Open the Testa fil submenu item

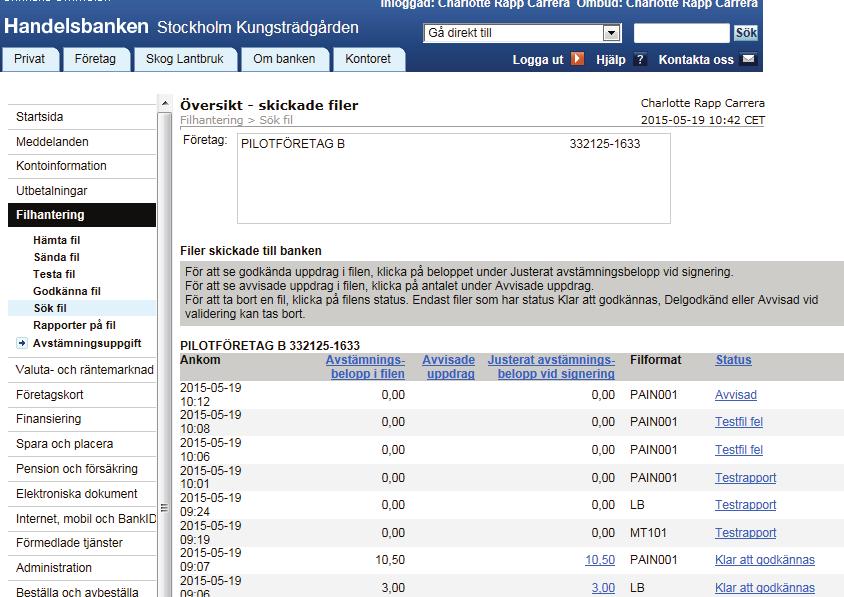coord(54,274)
